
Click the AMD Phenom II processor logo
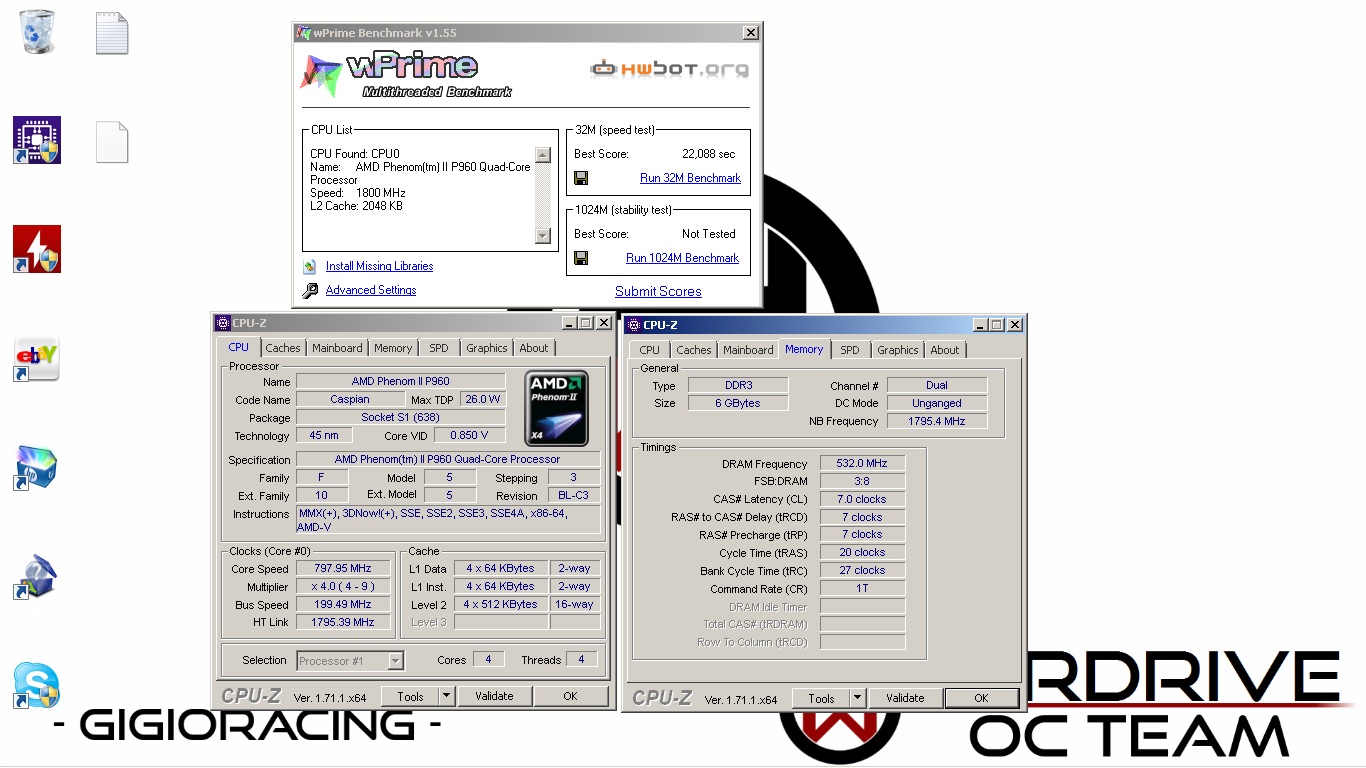point(557,408)
